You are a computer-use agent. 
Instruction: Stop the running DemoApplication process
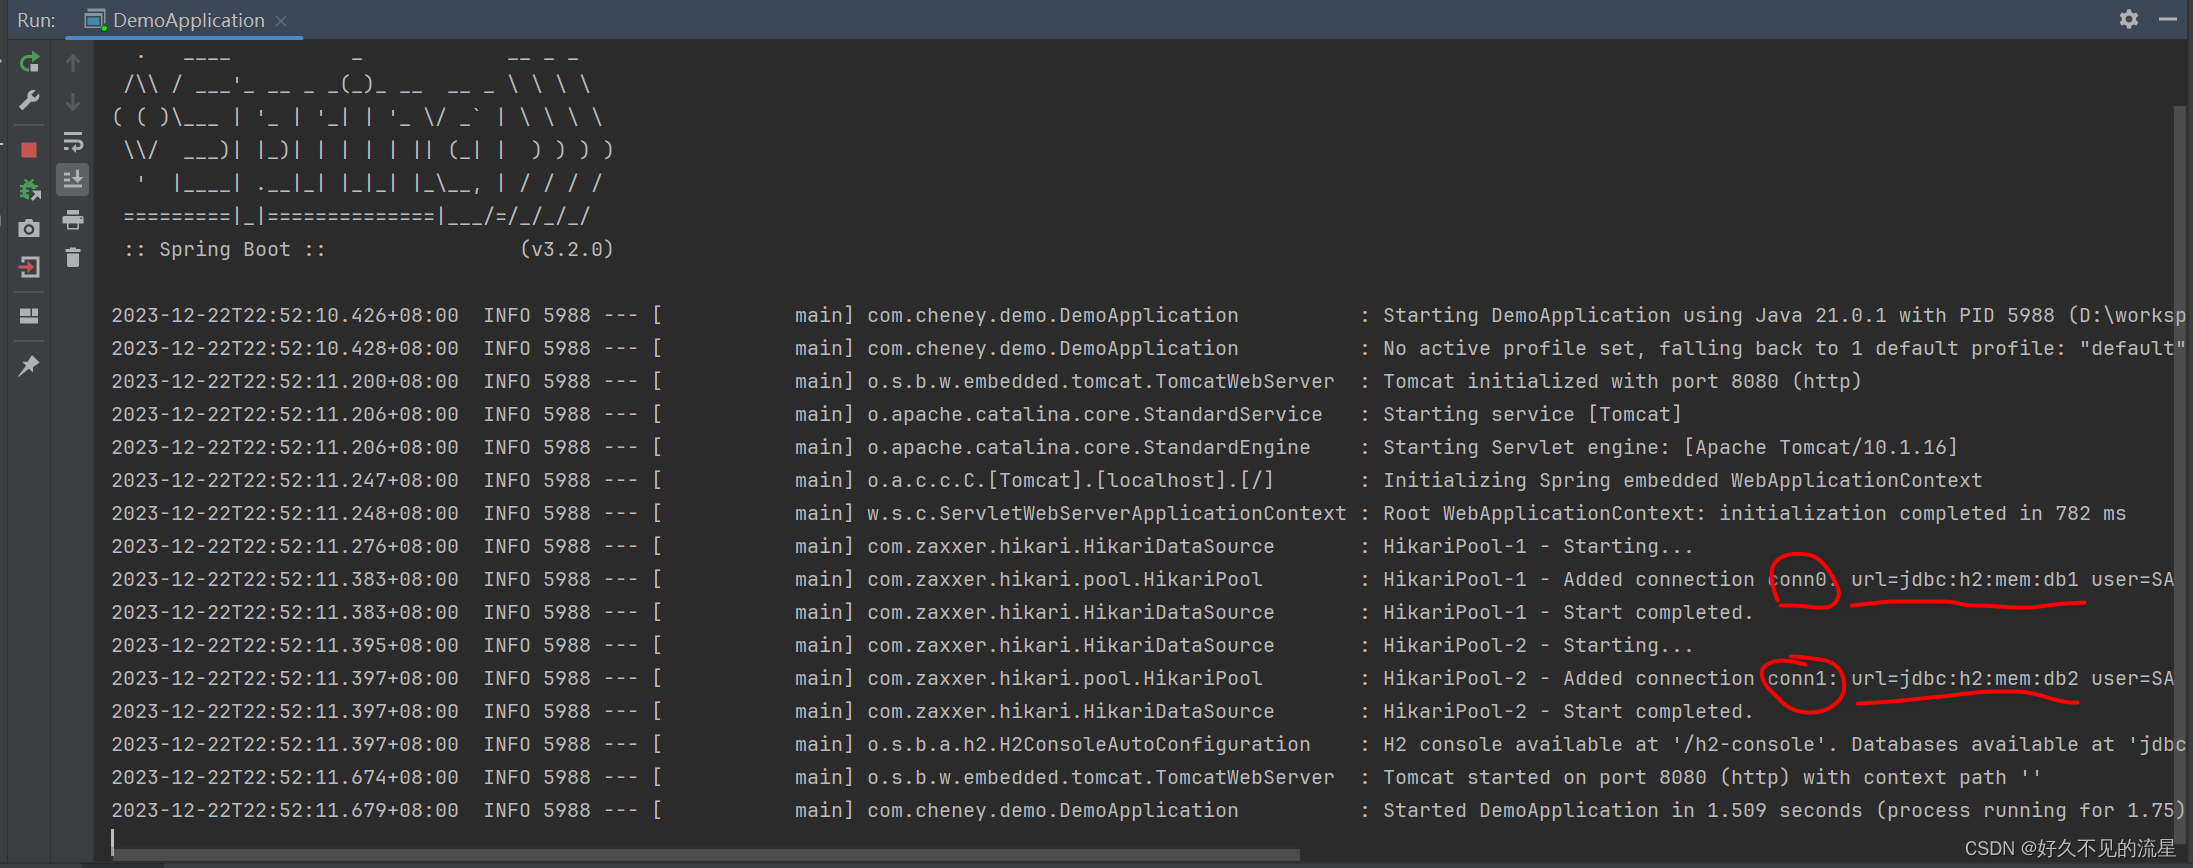coord(29,150)
